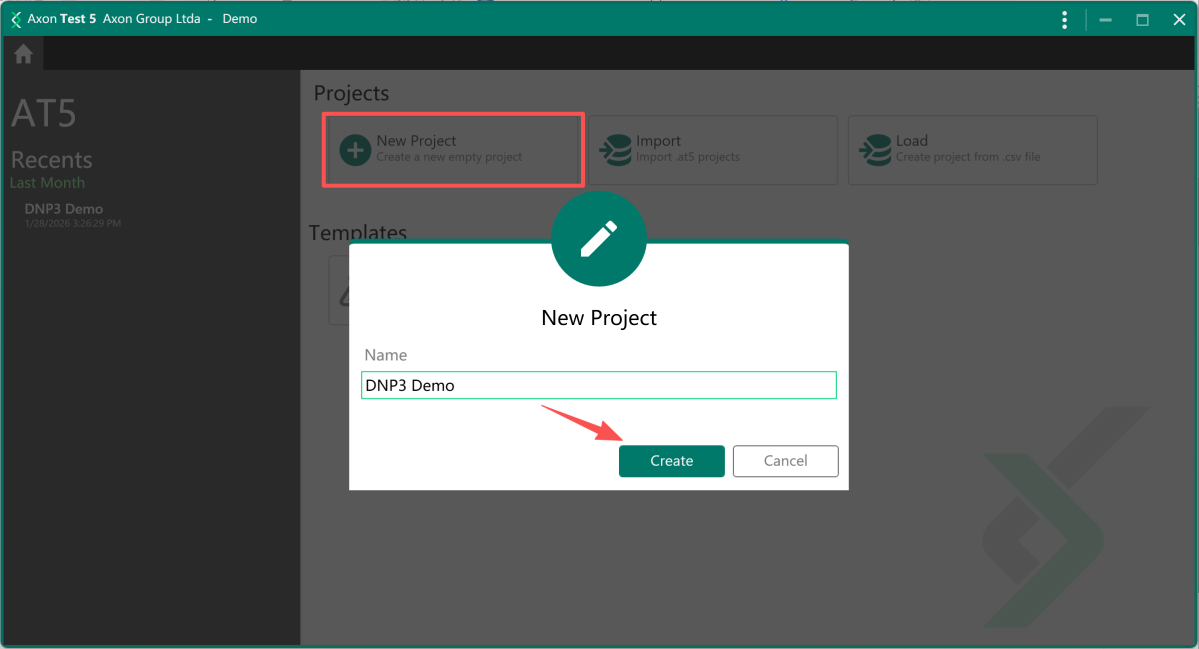Minimize the Axon Test window
This screenshot has height=649, width=1199.
[1106, 20]
